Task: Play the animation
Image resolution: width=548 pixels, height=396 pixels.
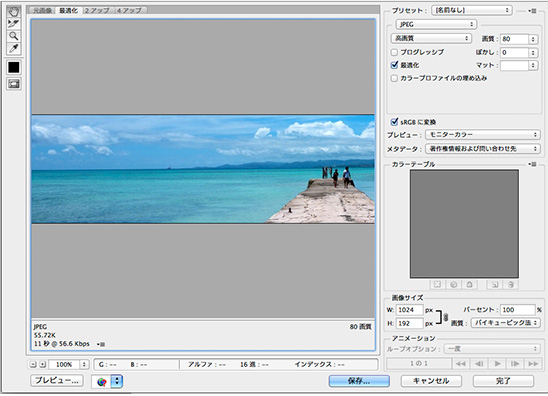Action: (x=497, y=364)
